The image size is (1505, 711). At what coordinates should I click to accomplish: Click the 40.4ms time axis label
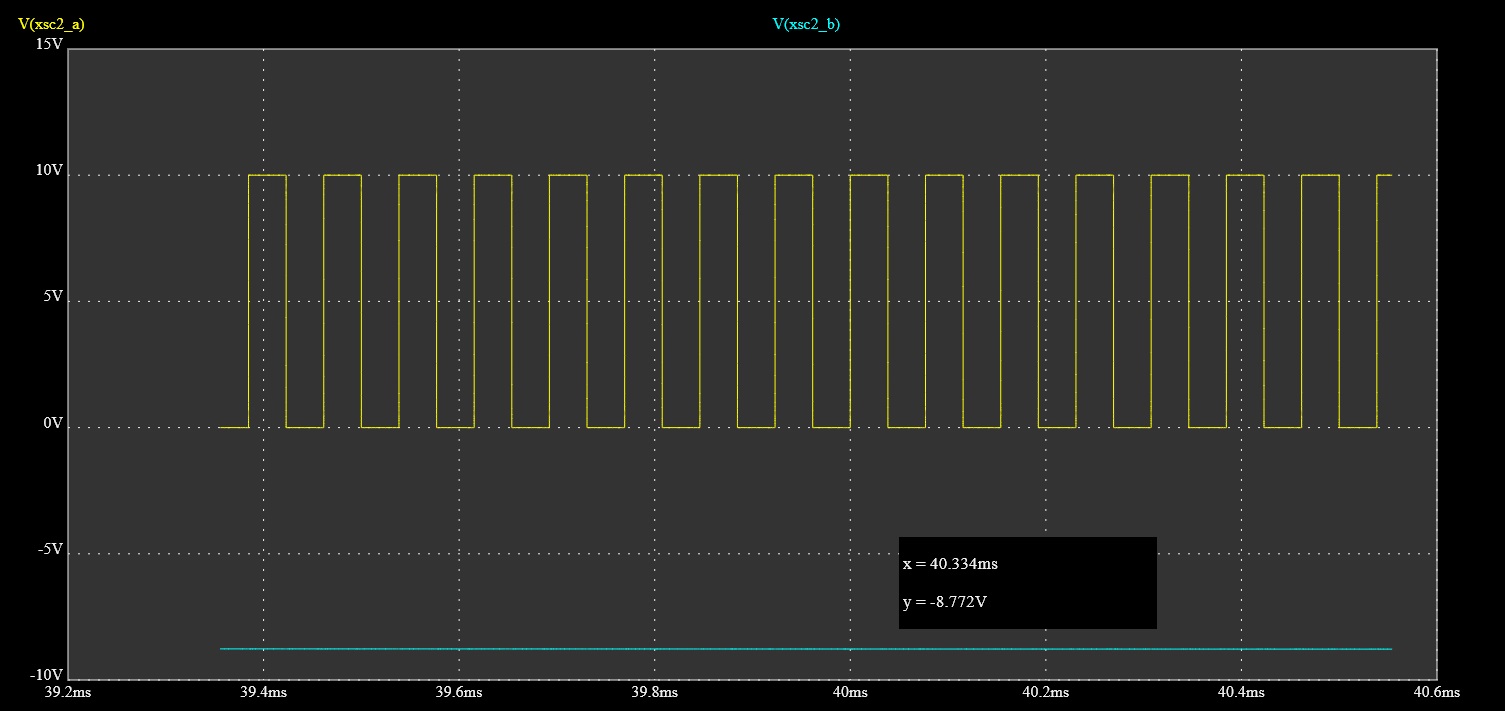click(1240, 692)
